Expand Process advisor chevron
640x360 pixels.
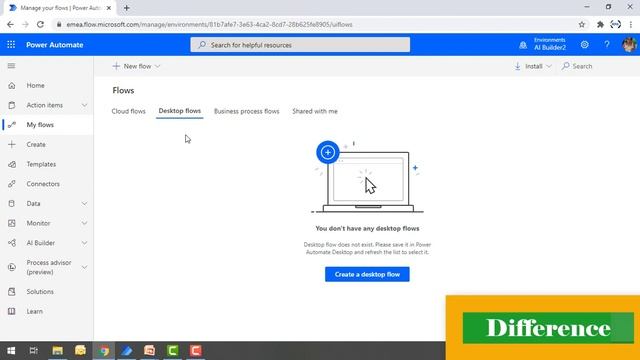click(84, 267)
